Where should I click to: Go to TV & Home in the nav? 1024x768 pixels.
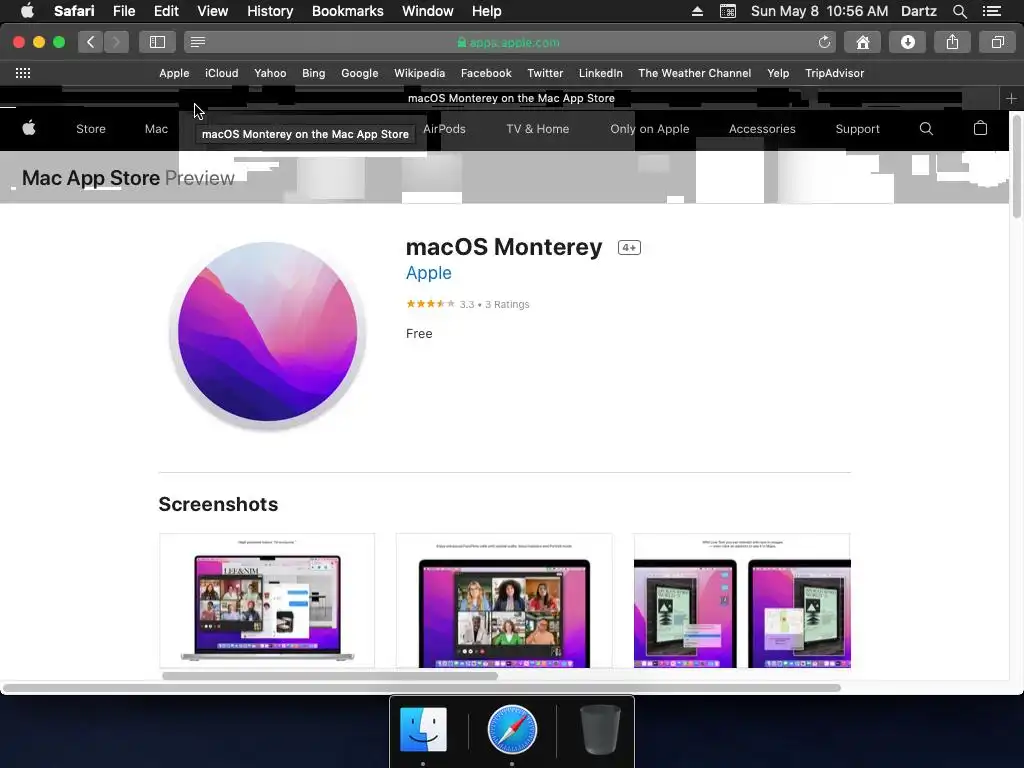click(537, 129)
